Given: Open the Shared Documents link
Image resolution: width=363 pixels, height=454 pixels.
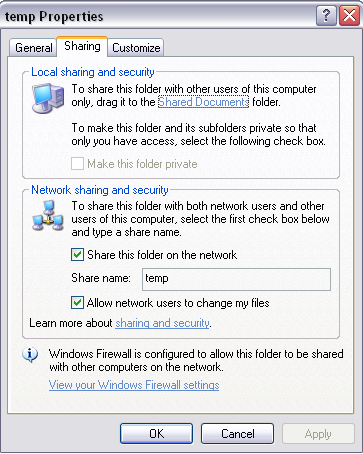Looking at the screenshot, I should [x=203, y=102].
